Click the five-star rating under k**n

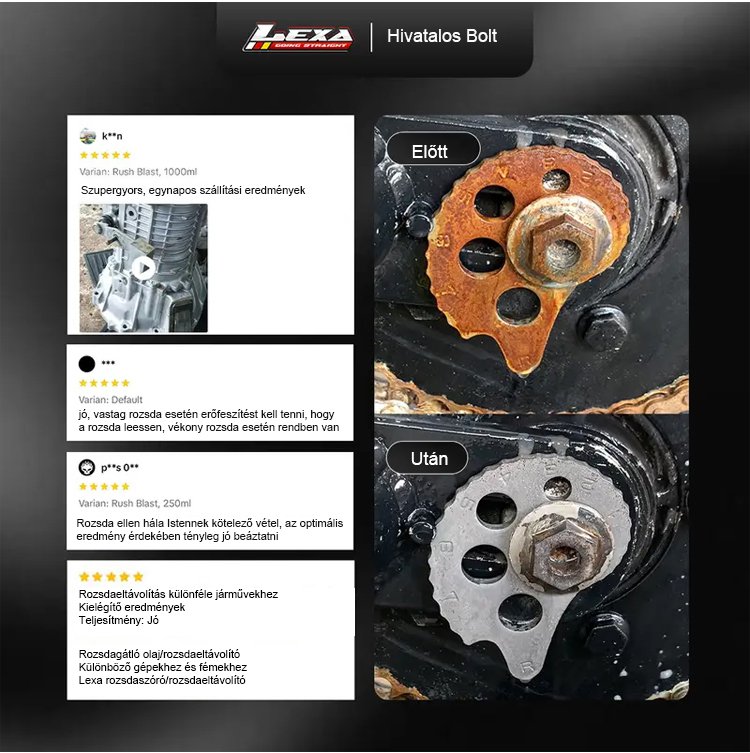pyautogui.click(x=105, y=155)
